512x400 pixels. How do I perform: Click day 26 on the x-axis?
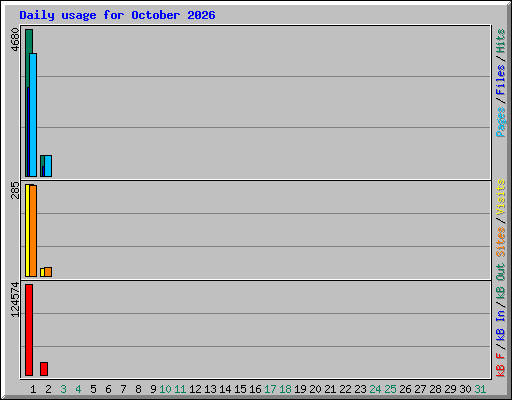click(405, 389)
